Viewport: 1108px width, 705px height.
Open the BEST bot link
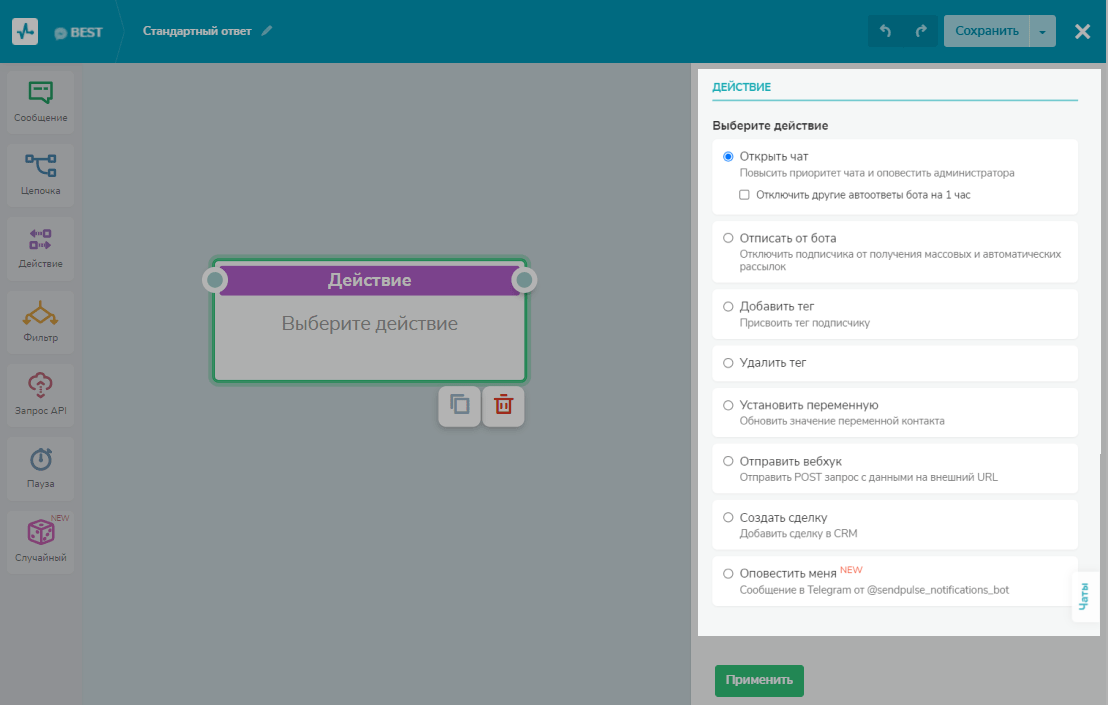[x=78, y=32]
